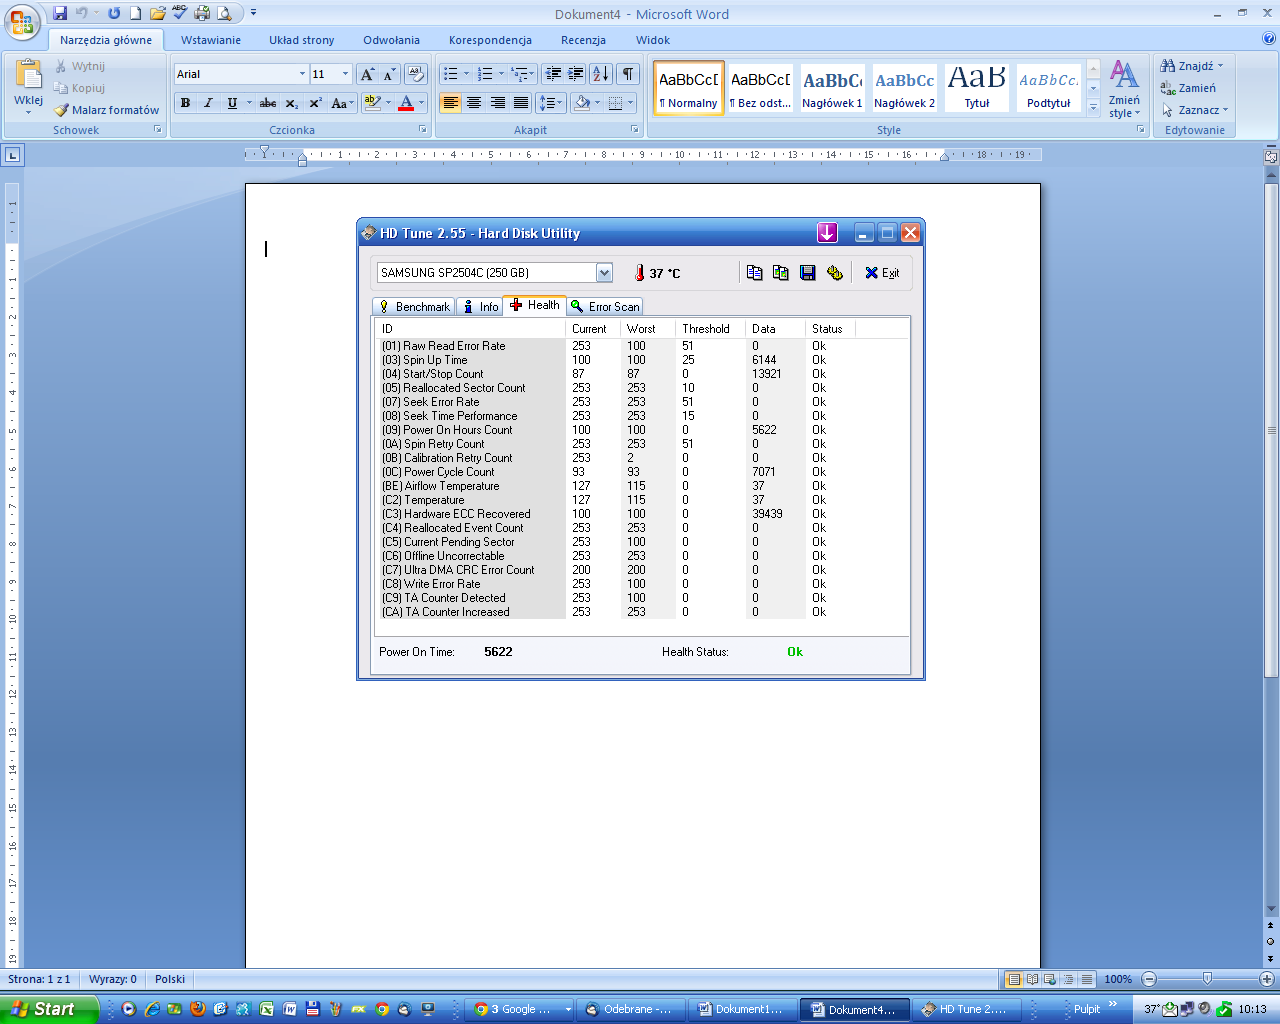1280x1024 pixels.
Task: Create a new blank document icon
Action: point(135,13)
